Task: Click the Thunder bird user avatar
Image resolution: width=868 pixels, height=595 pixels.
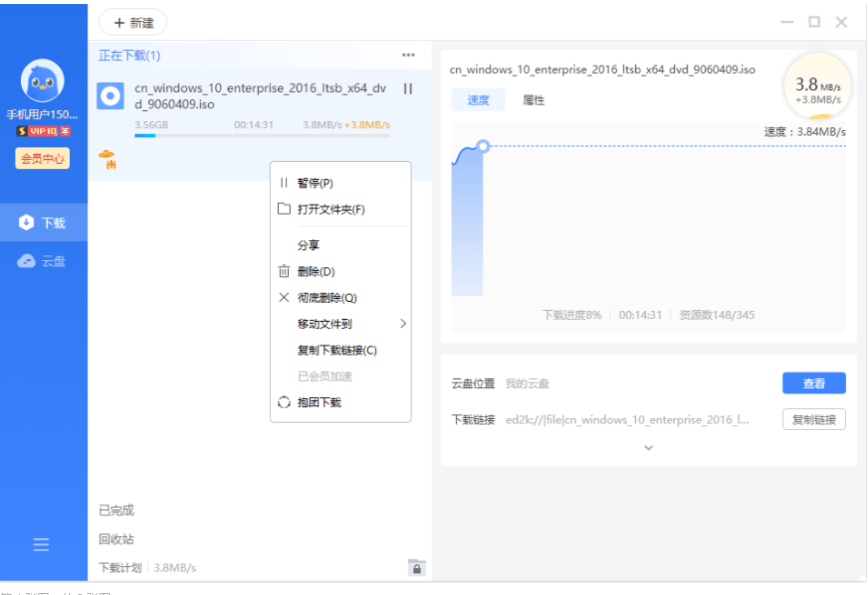Action: point(42,81)
